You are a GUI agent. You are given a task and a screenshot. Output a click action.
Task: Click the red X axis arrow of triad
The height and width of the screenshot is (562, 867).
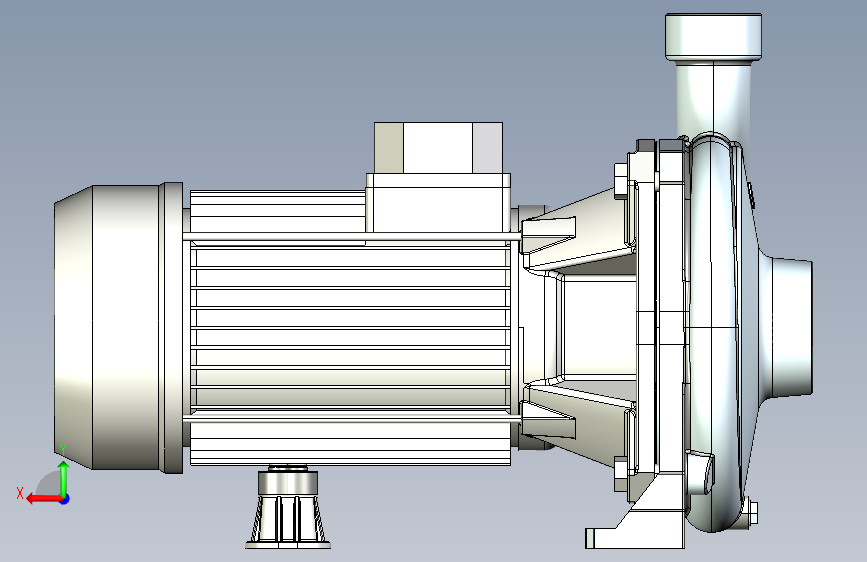coord(44,499)
